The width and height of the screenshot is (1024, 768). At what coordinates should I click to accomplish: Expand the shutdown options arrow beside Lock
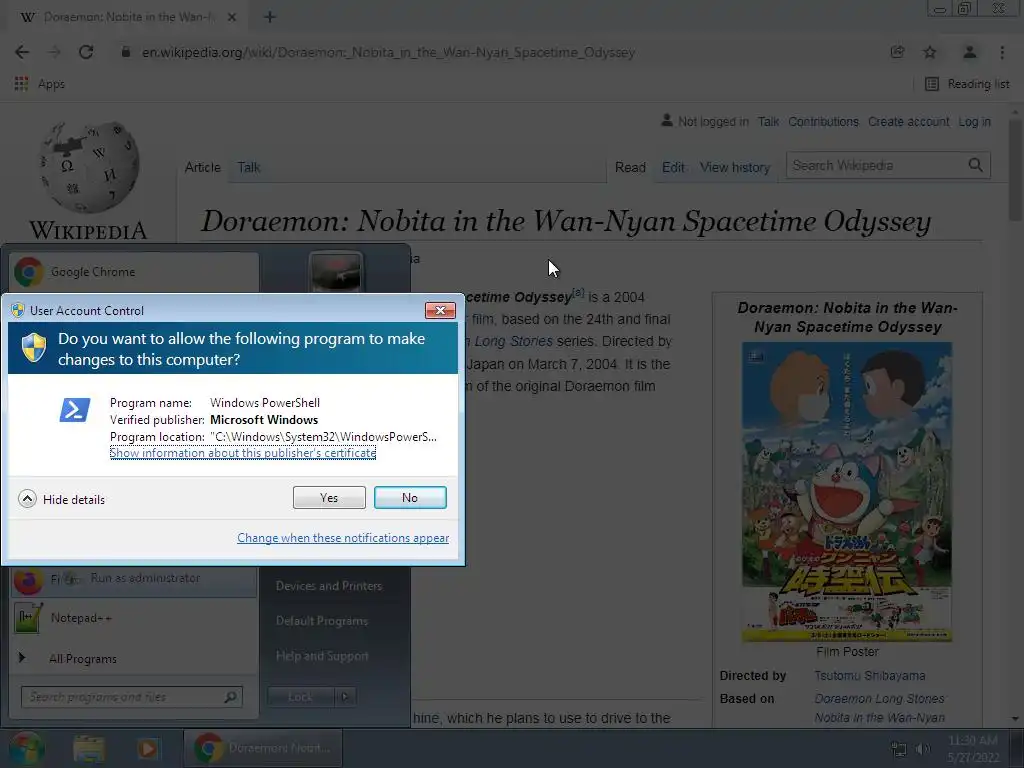(345, 697)
